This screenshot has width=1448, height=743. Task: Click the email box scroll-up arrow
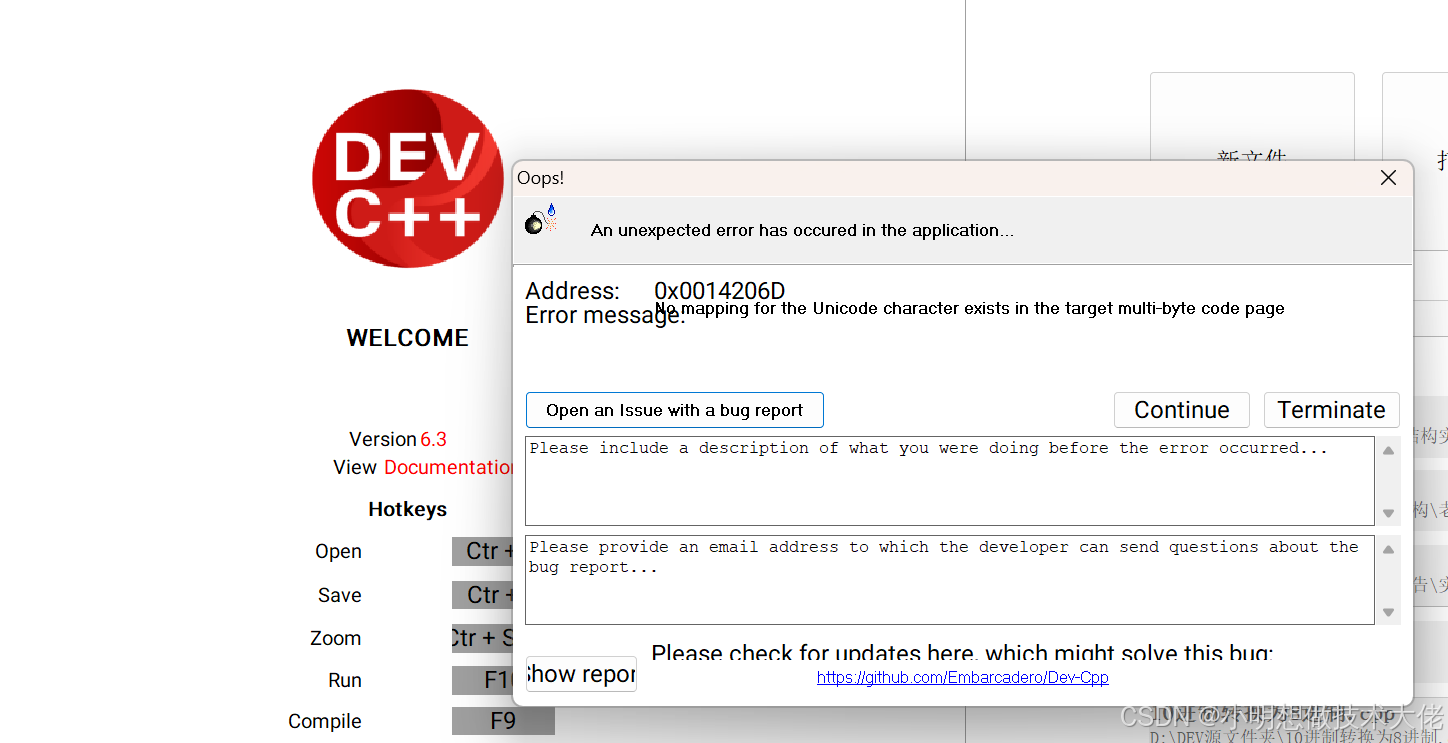click(x=1388, y=549)
